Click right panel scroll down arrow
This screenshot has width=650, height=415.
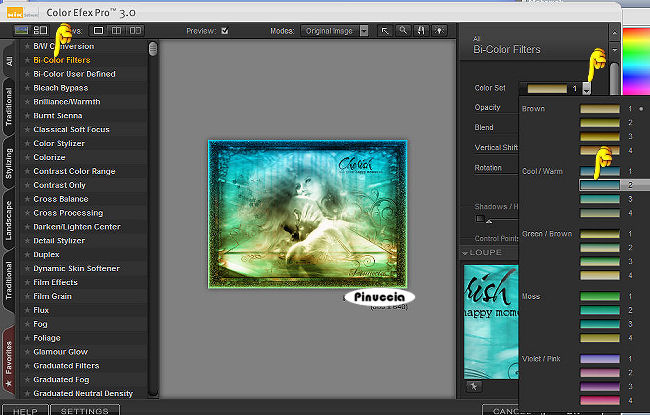614,50
